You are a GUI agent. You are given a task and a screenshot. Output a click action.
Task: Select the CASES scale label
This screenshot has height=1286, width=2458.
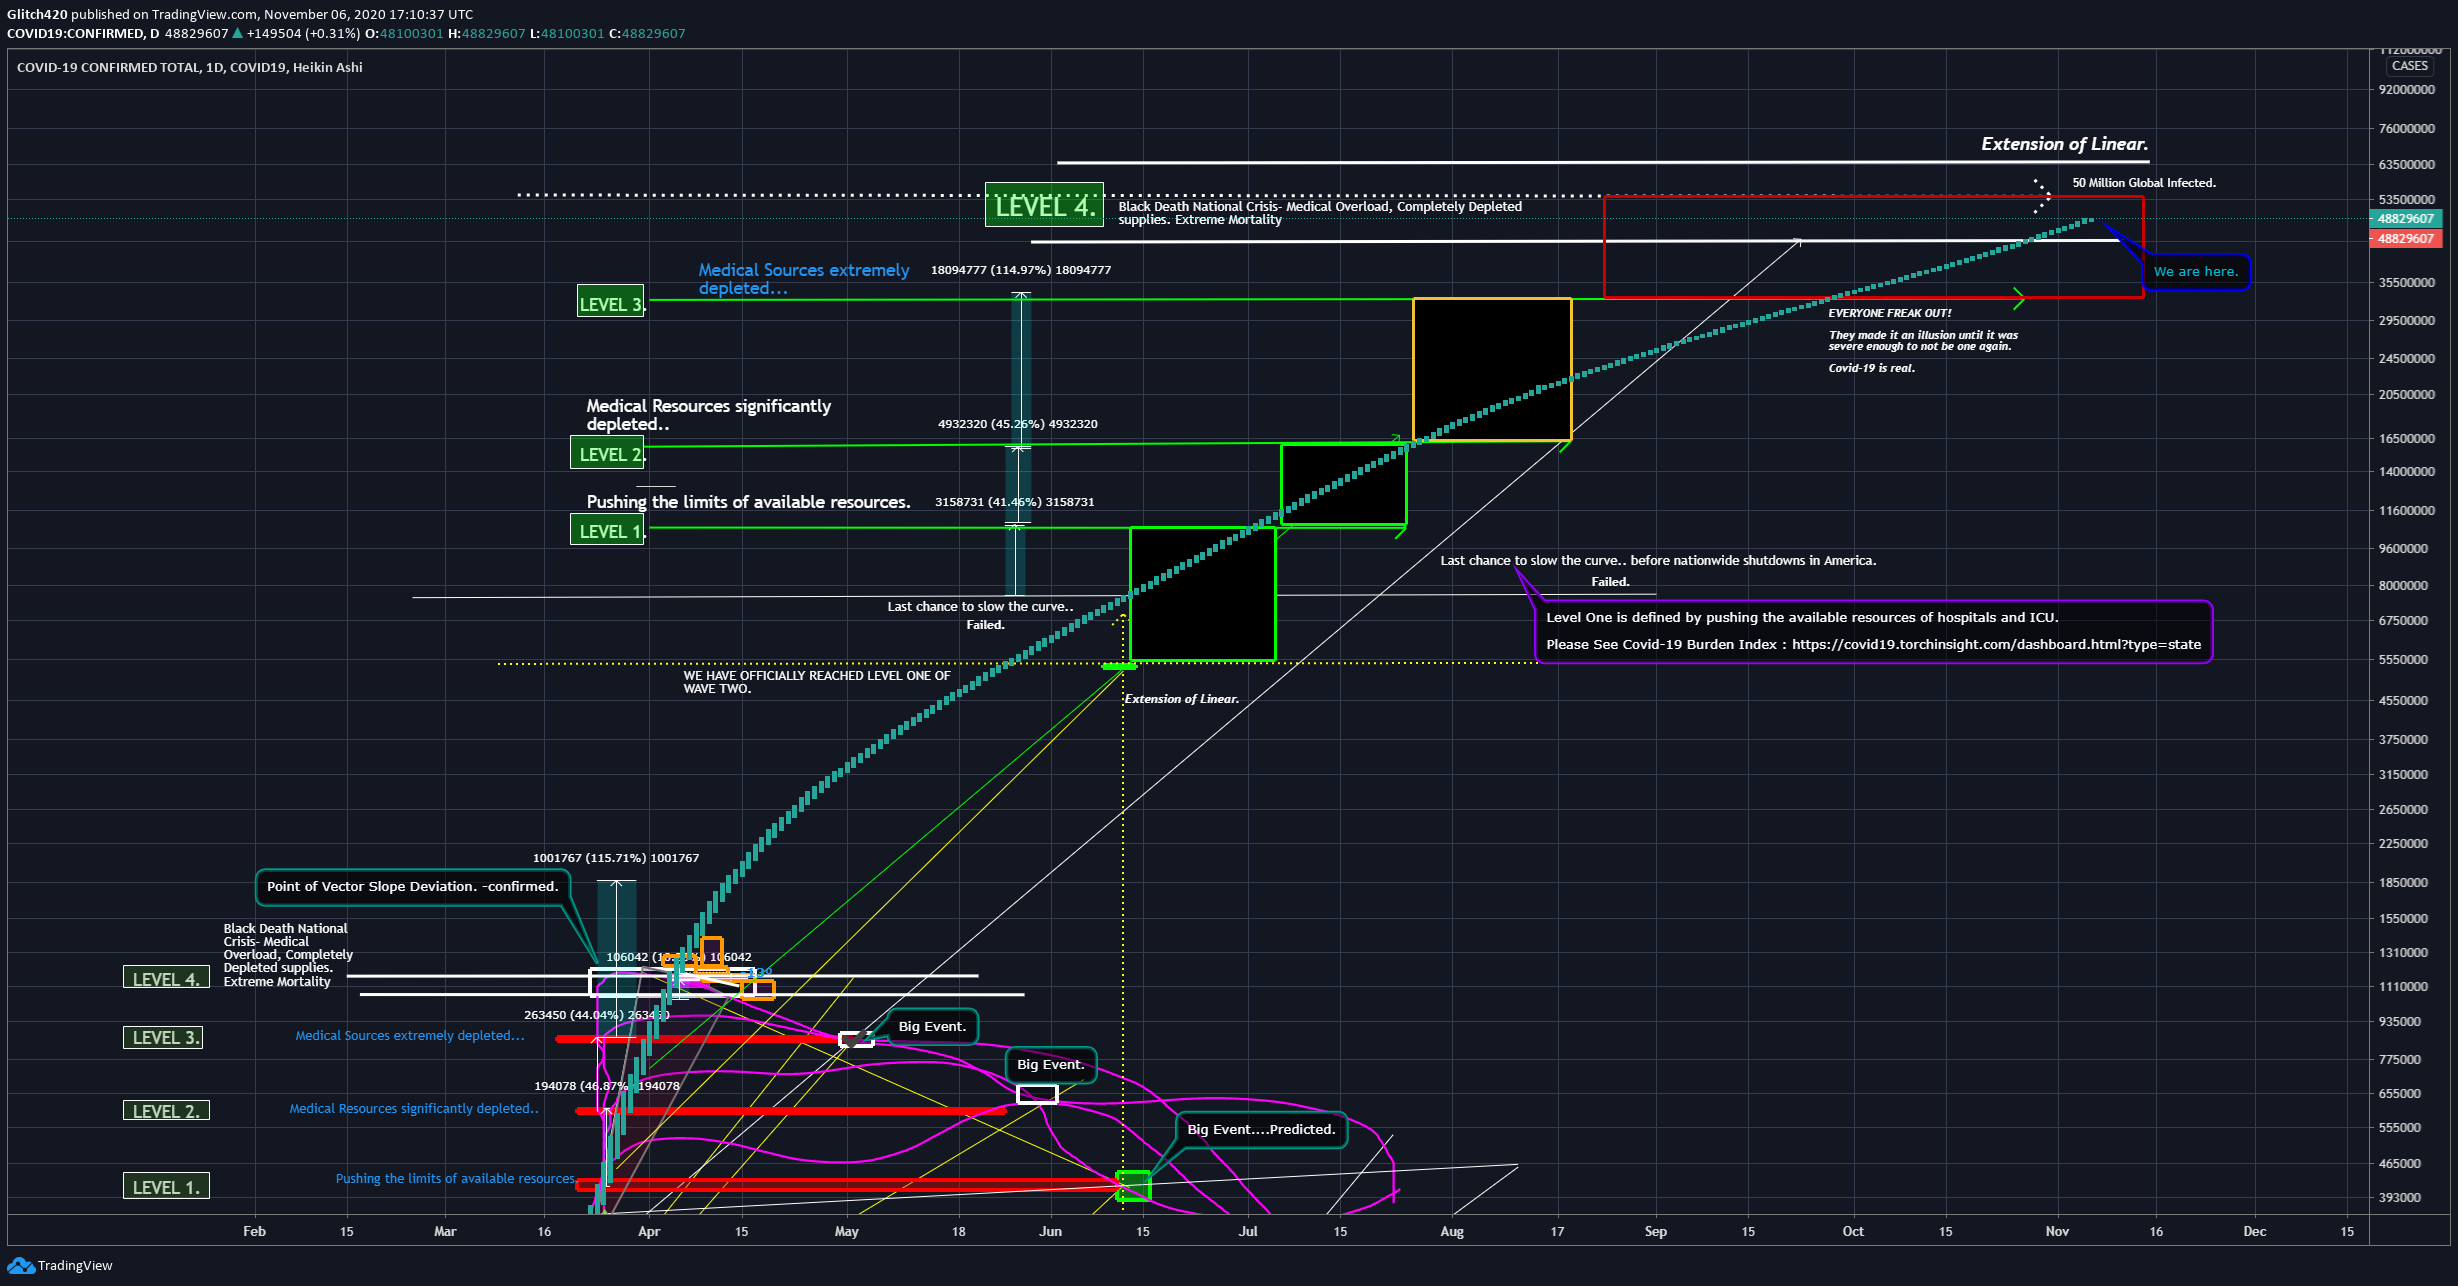(x=2409, y=66)
